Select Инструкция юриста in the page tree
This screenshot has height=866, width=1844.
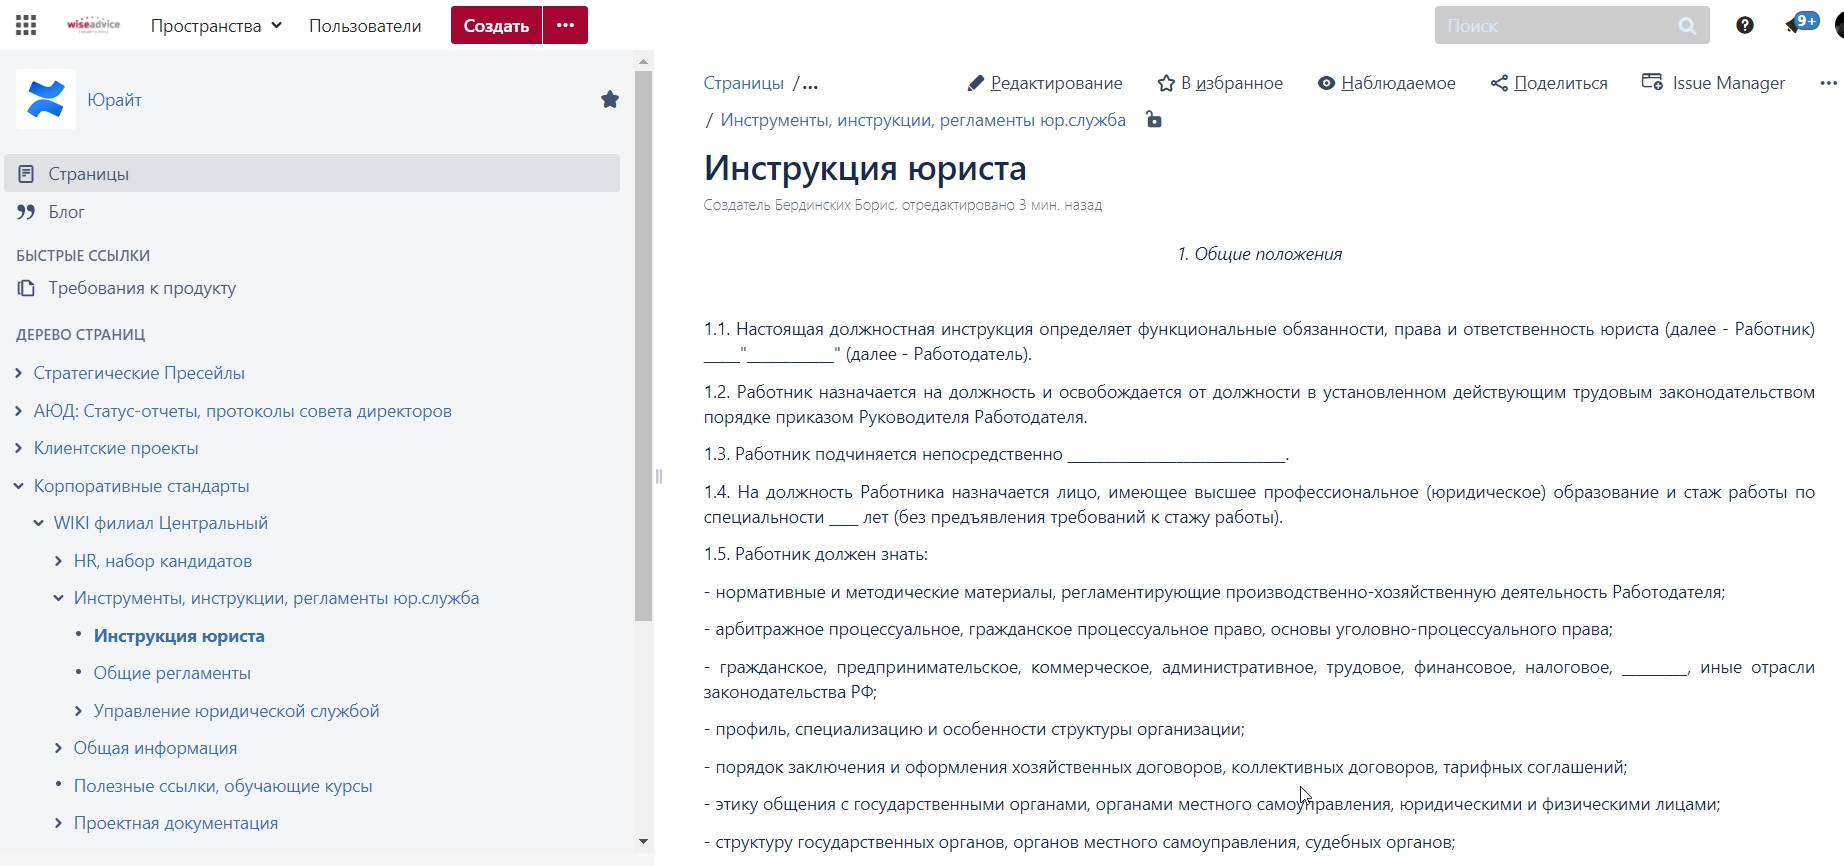(179, 636)
